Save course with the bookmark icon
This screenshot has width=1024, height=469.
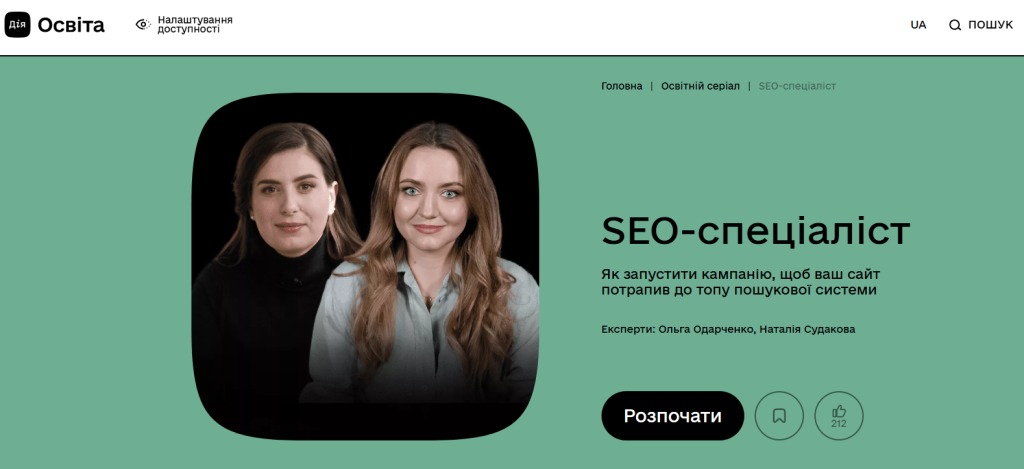click(779, 416)
